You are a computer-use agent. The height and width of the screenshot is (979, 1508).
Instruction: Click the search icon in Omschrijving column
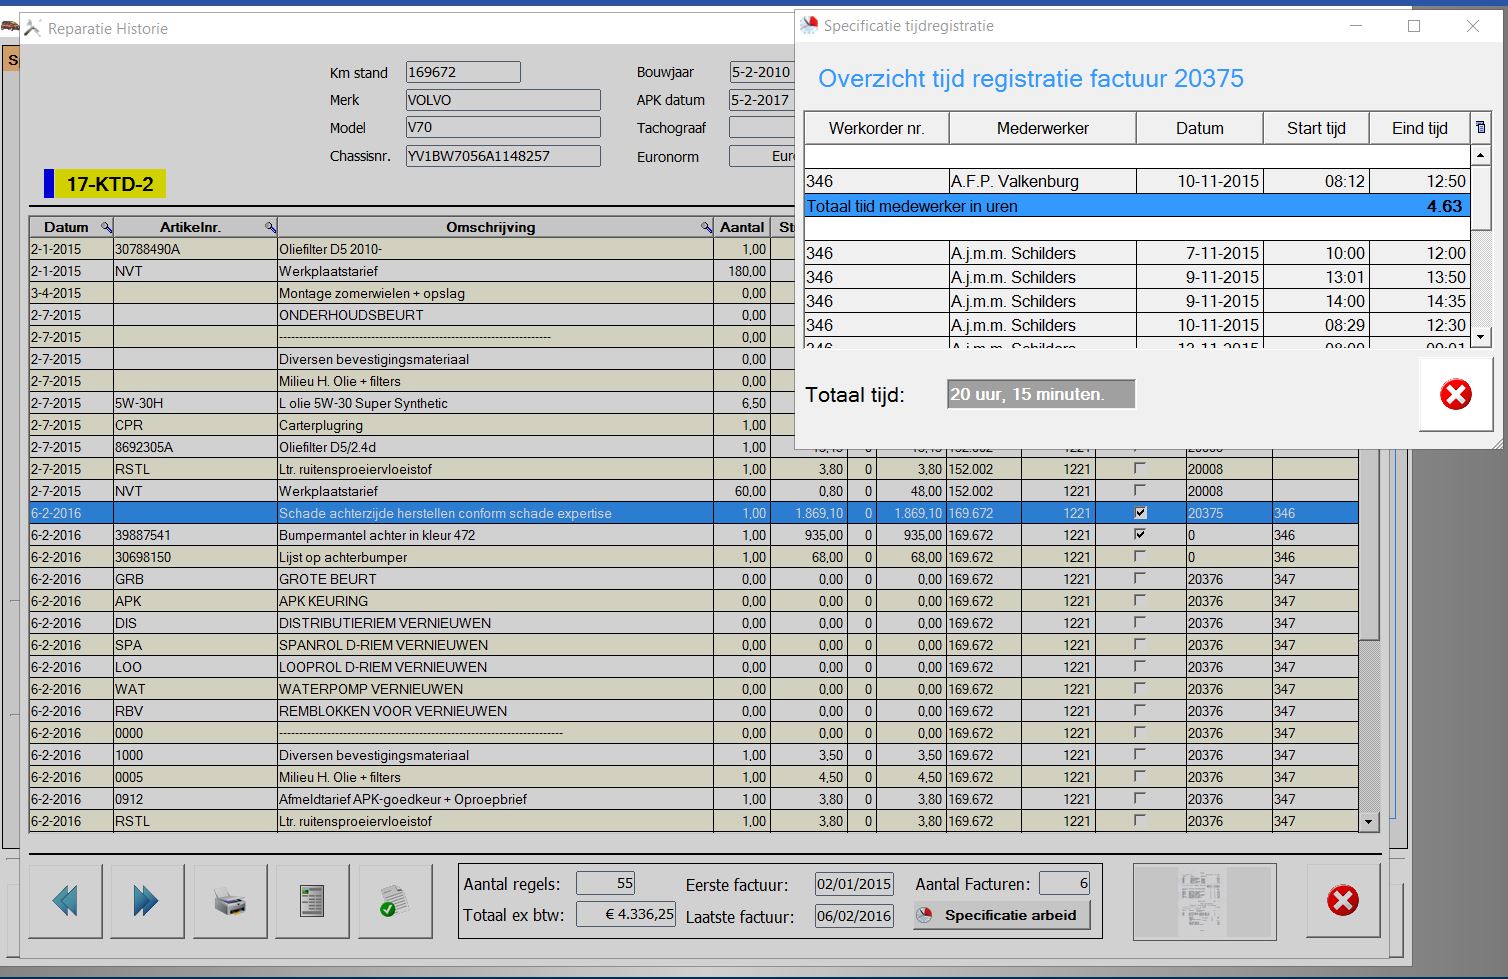pyautogui.click(x=706, y=228)
